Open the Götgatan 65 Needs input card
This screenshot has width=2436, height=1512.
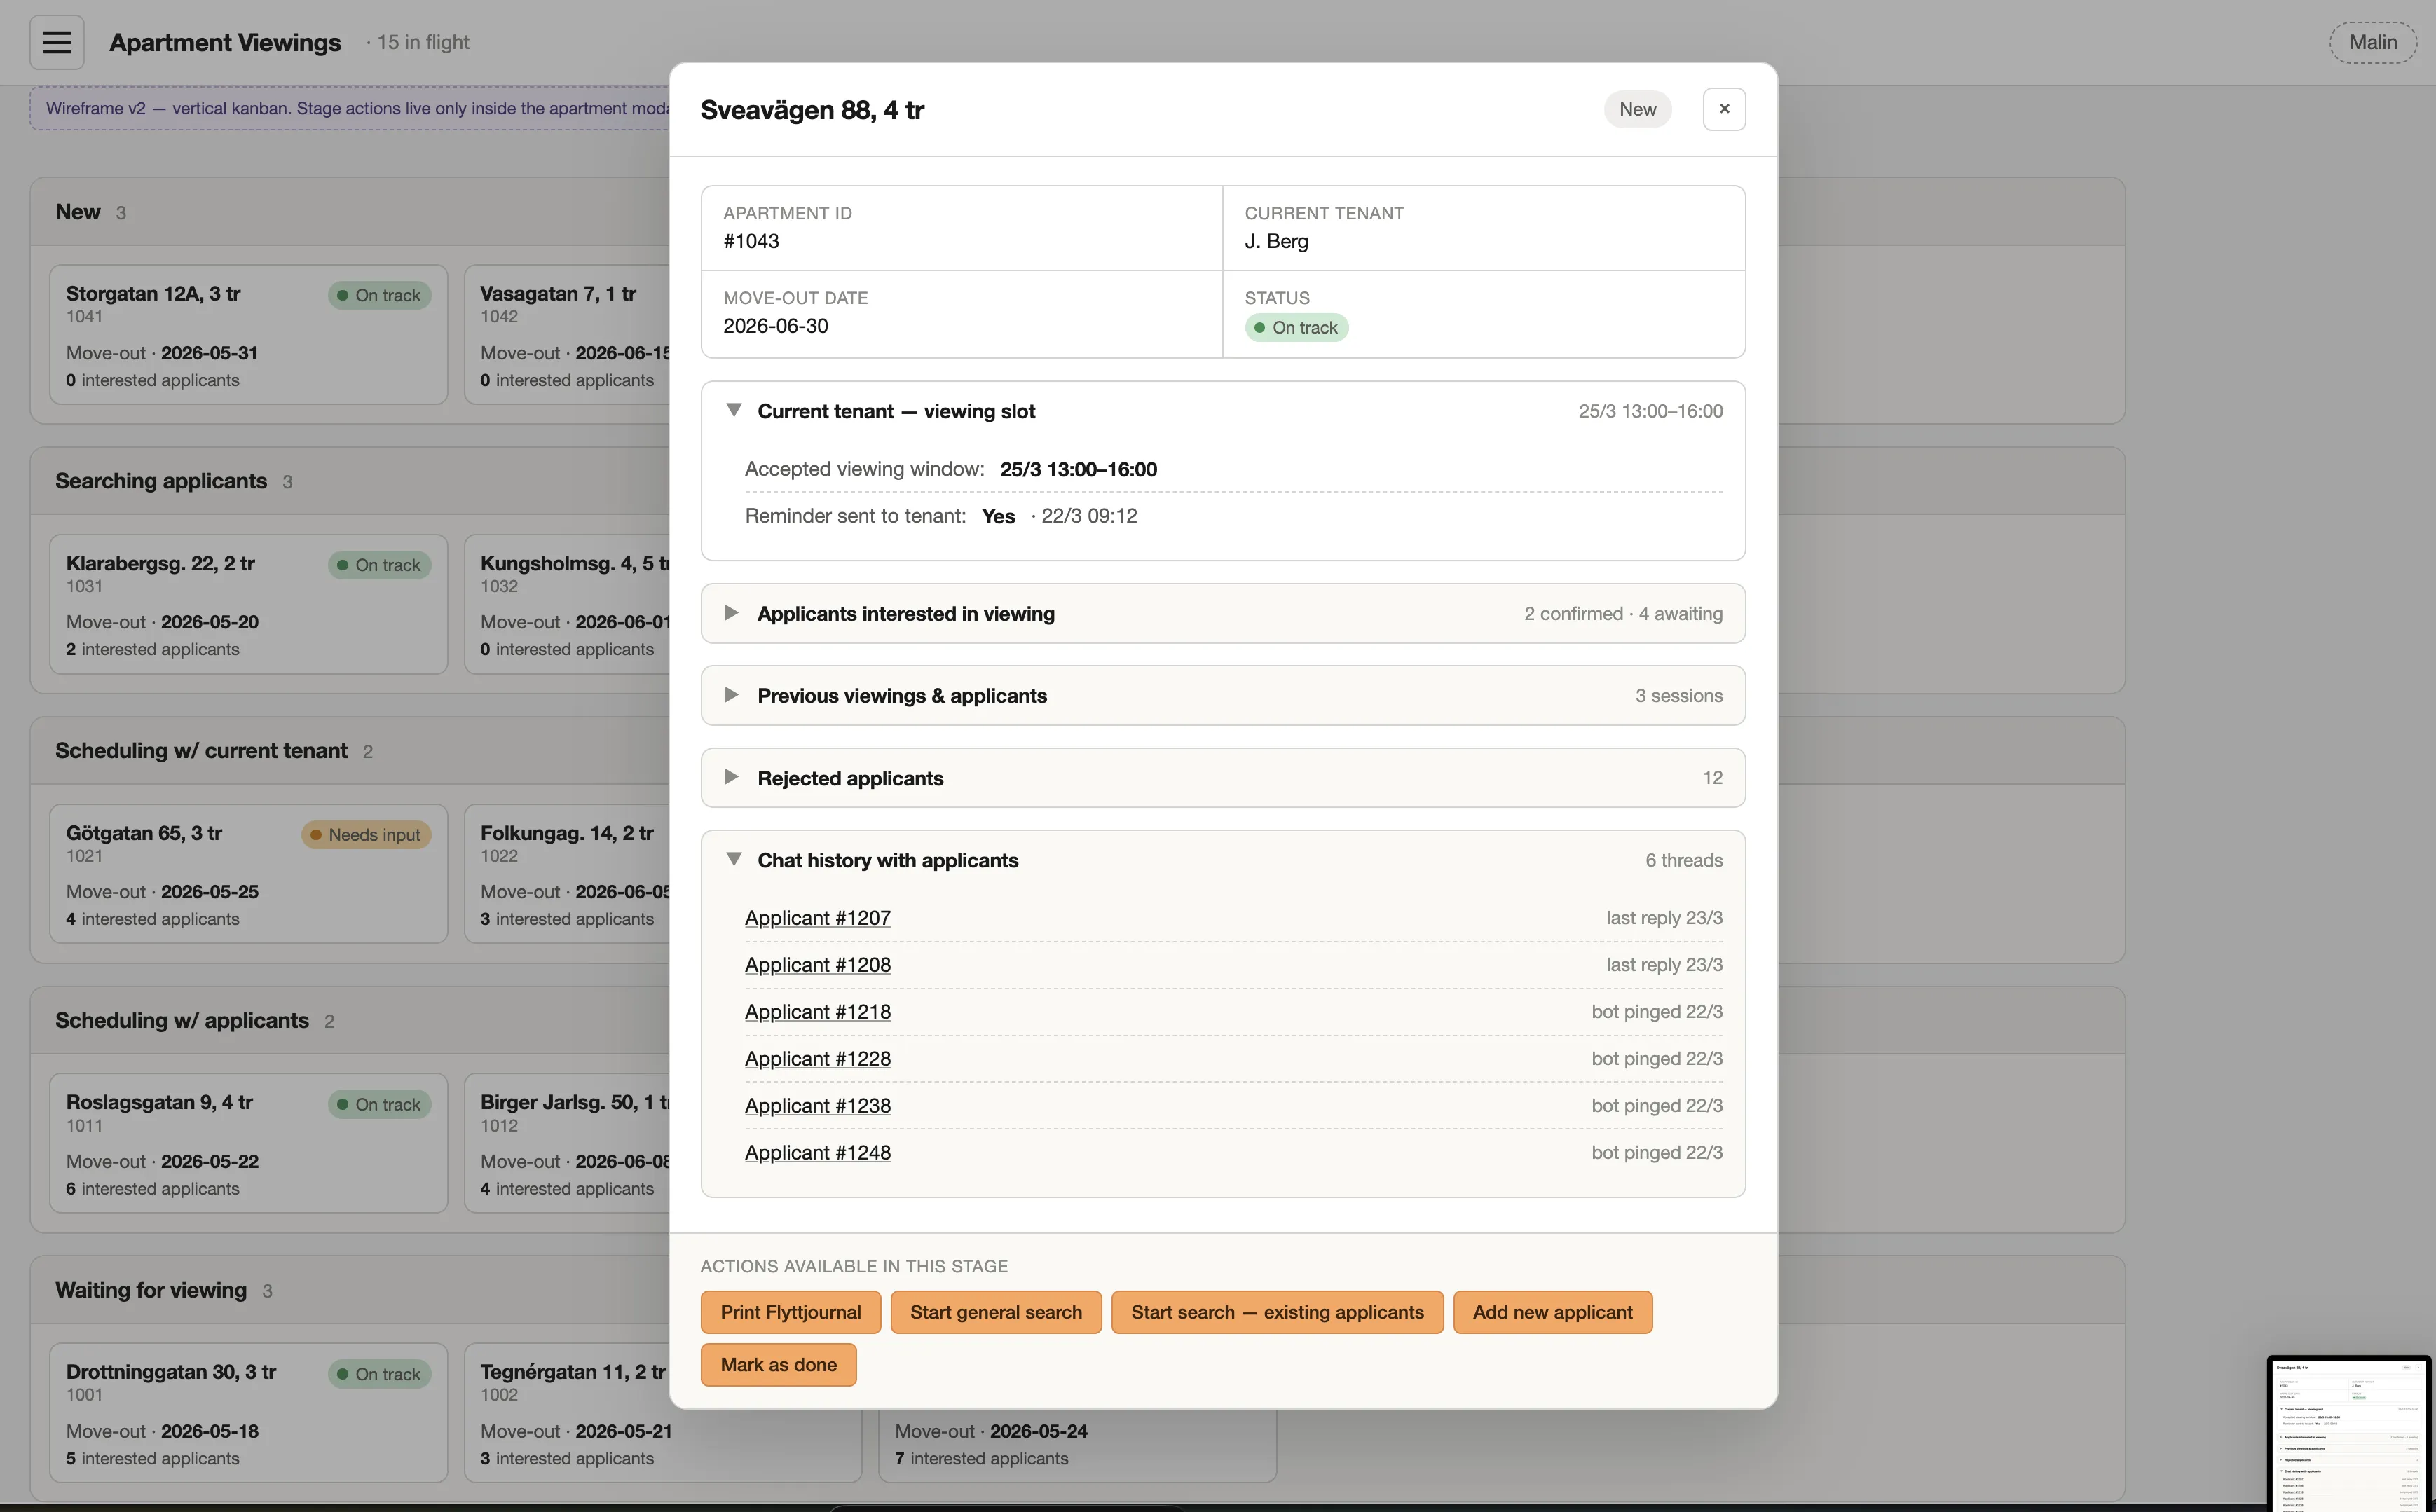[x=248, y=873]
